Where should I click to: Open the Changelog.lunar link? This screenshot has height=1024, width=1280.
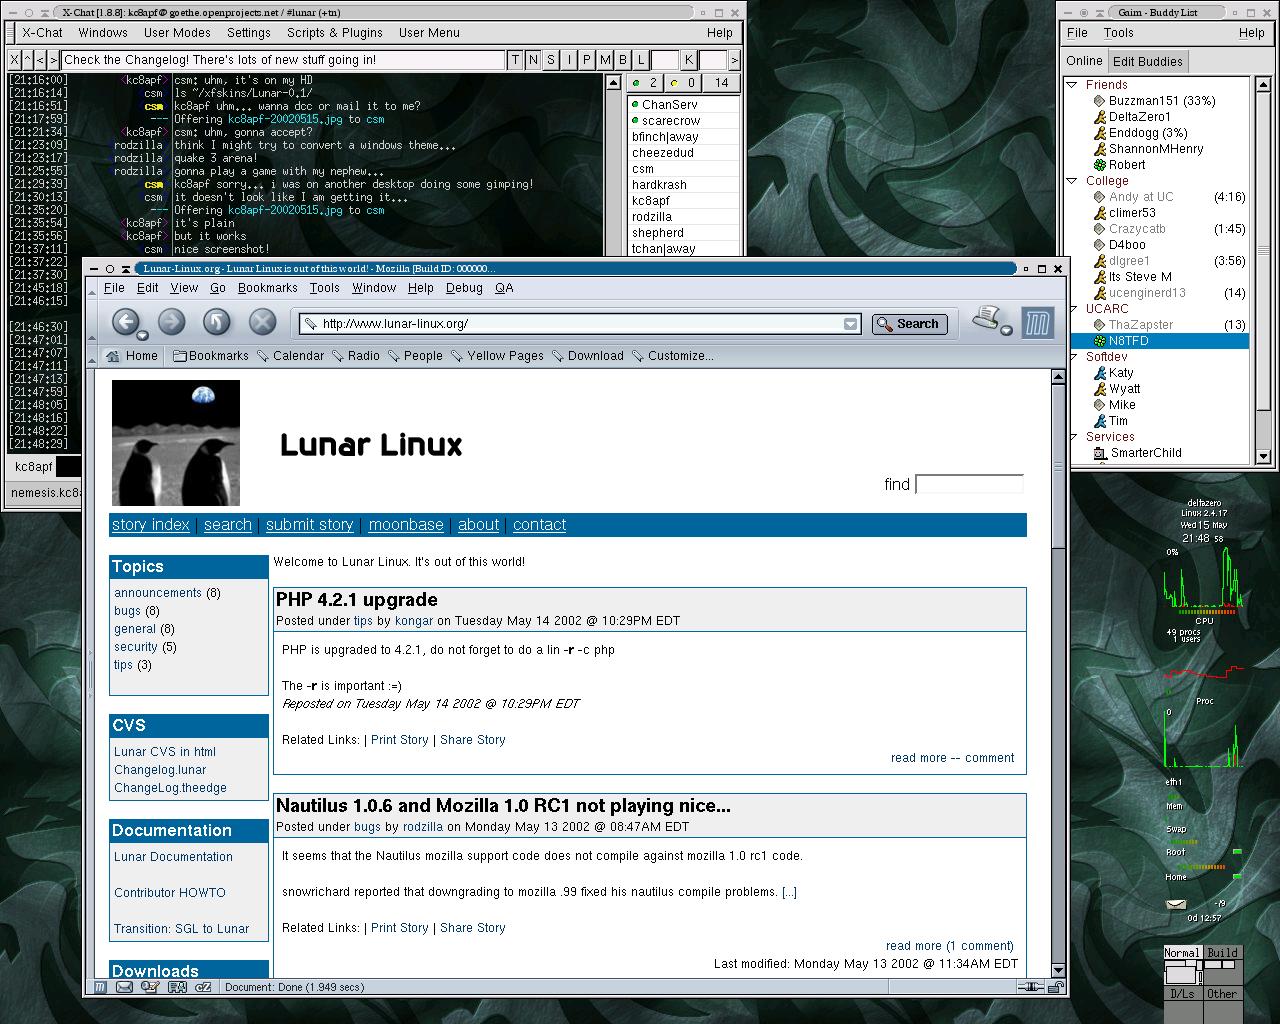[160, 770]
